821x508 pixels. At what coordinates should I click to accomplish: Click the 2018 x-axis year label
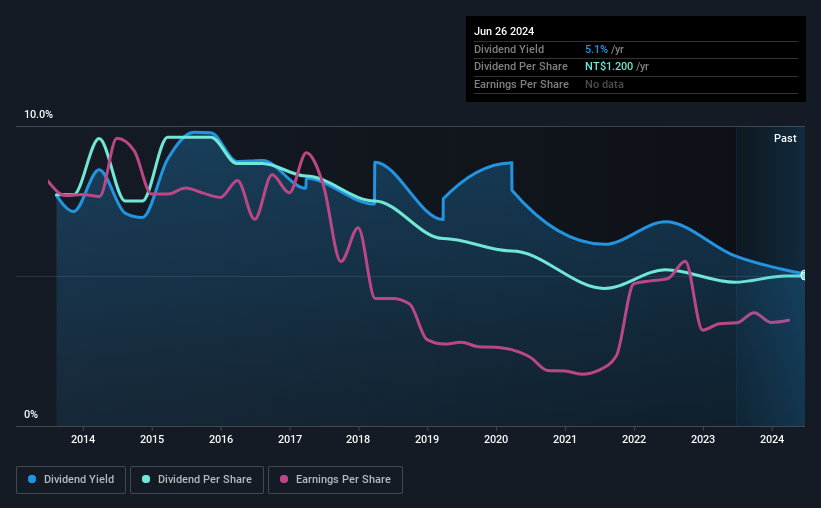pos(358,439)
